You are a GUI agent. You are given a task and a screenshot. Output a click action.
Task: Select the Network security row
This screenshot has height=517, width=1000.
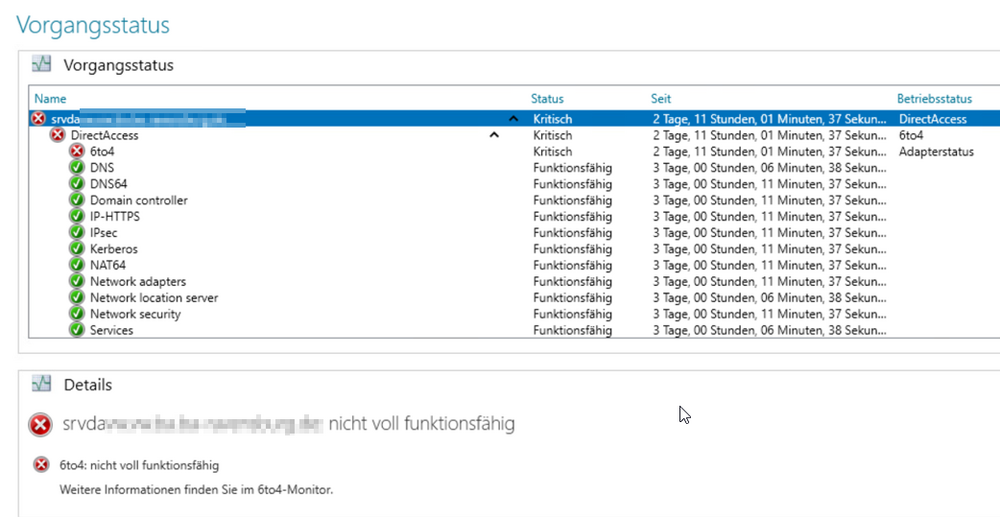coord(135,314)
